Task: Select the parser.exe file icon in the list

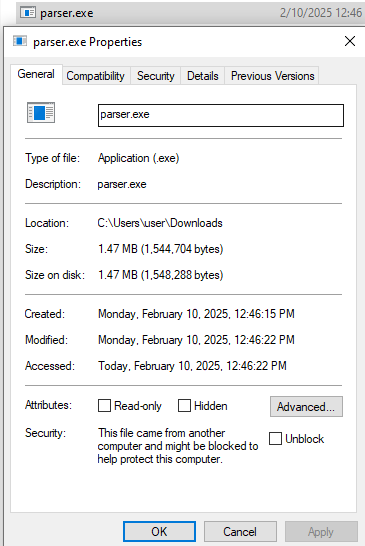Action: (28, 13)
